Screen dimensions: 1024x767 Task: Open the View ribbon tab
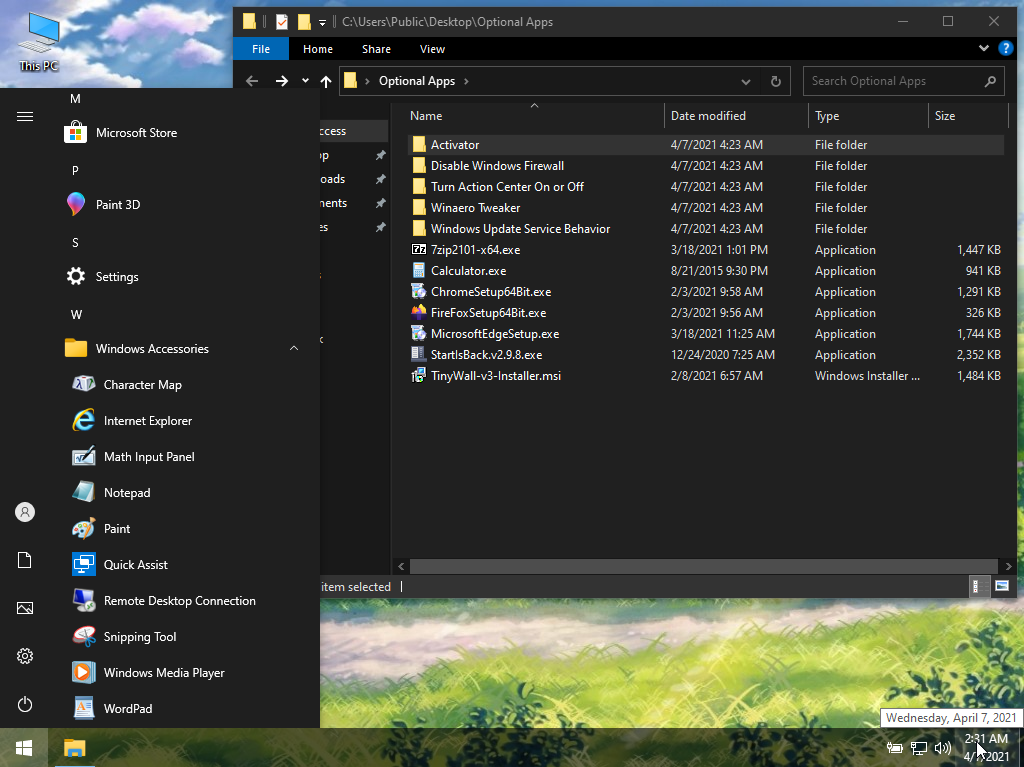[432, 49]
